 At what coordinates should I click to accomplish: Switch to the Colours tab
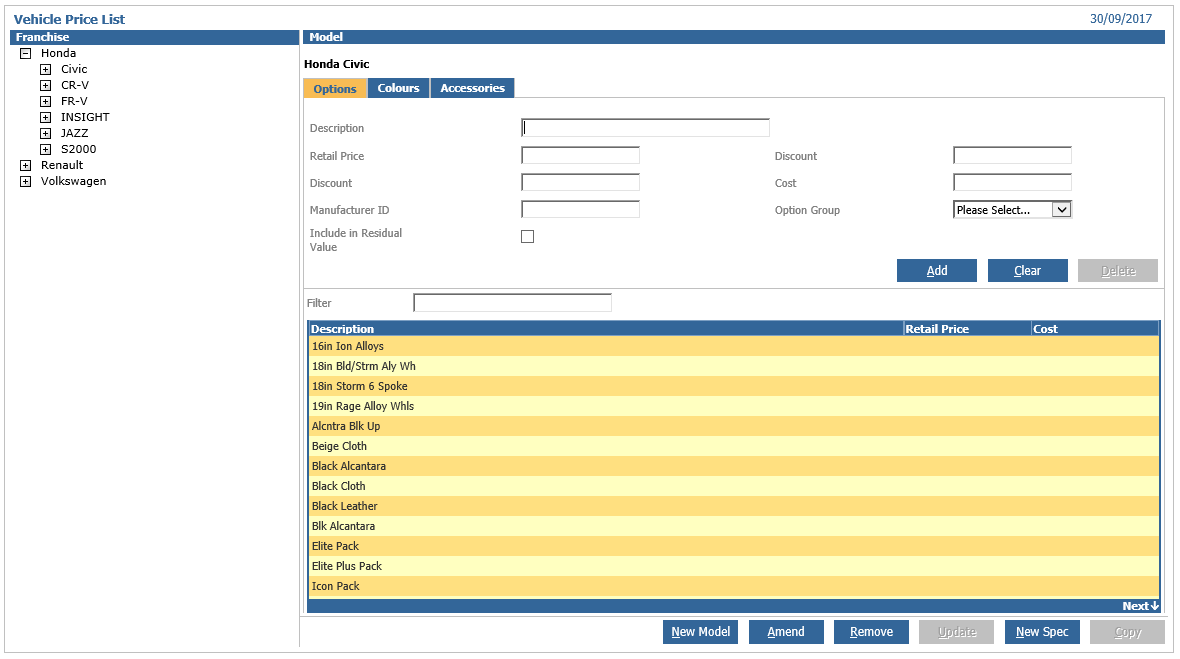click(x=398, y=88)
